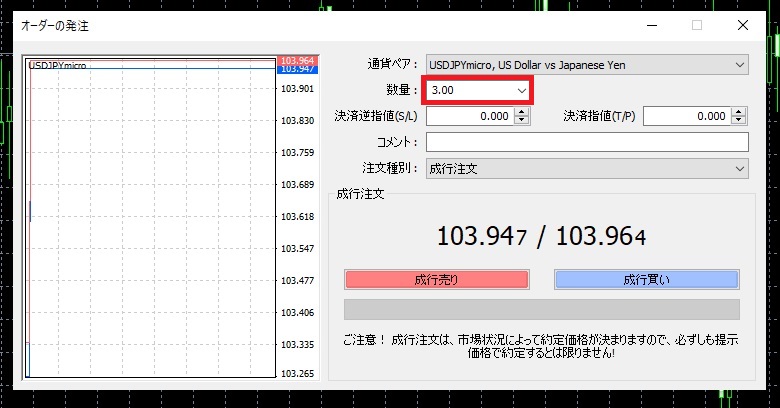Image resolution: width=780 pixels, height=408 pixels.
Task: Click the 成行注文 group box heading
Action: 360,194
